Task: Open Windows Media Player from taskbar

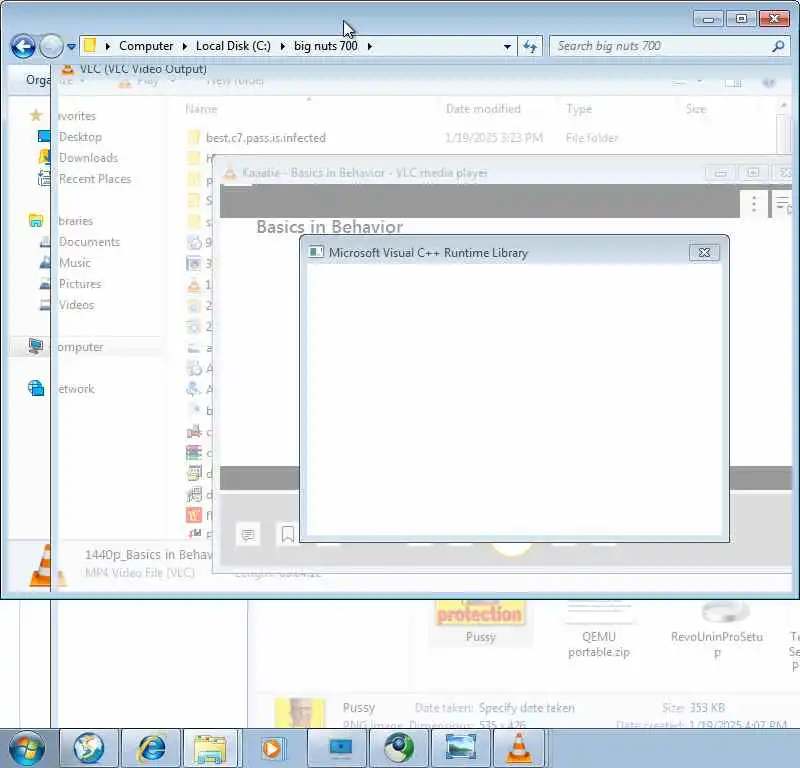Action: (x=272, y=749)
